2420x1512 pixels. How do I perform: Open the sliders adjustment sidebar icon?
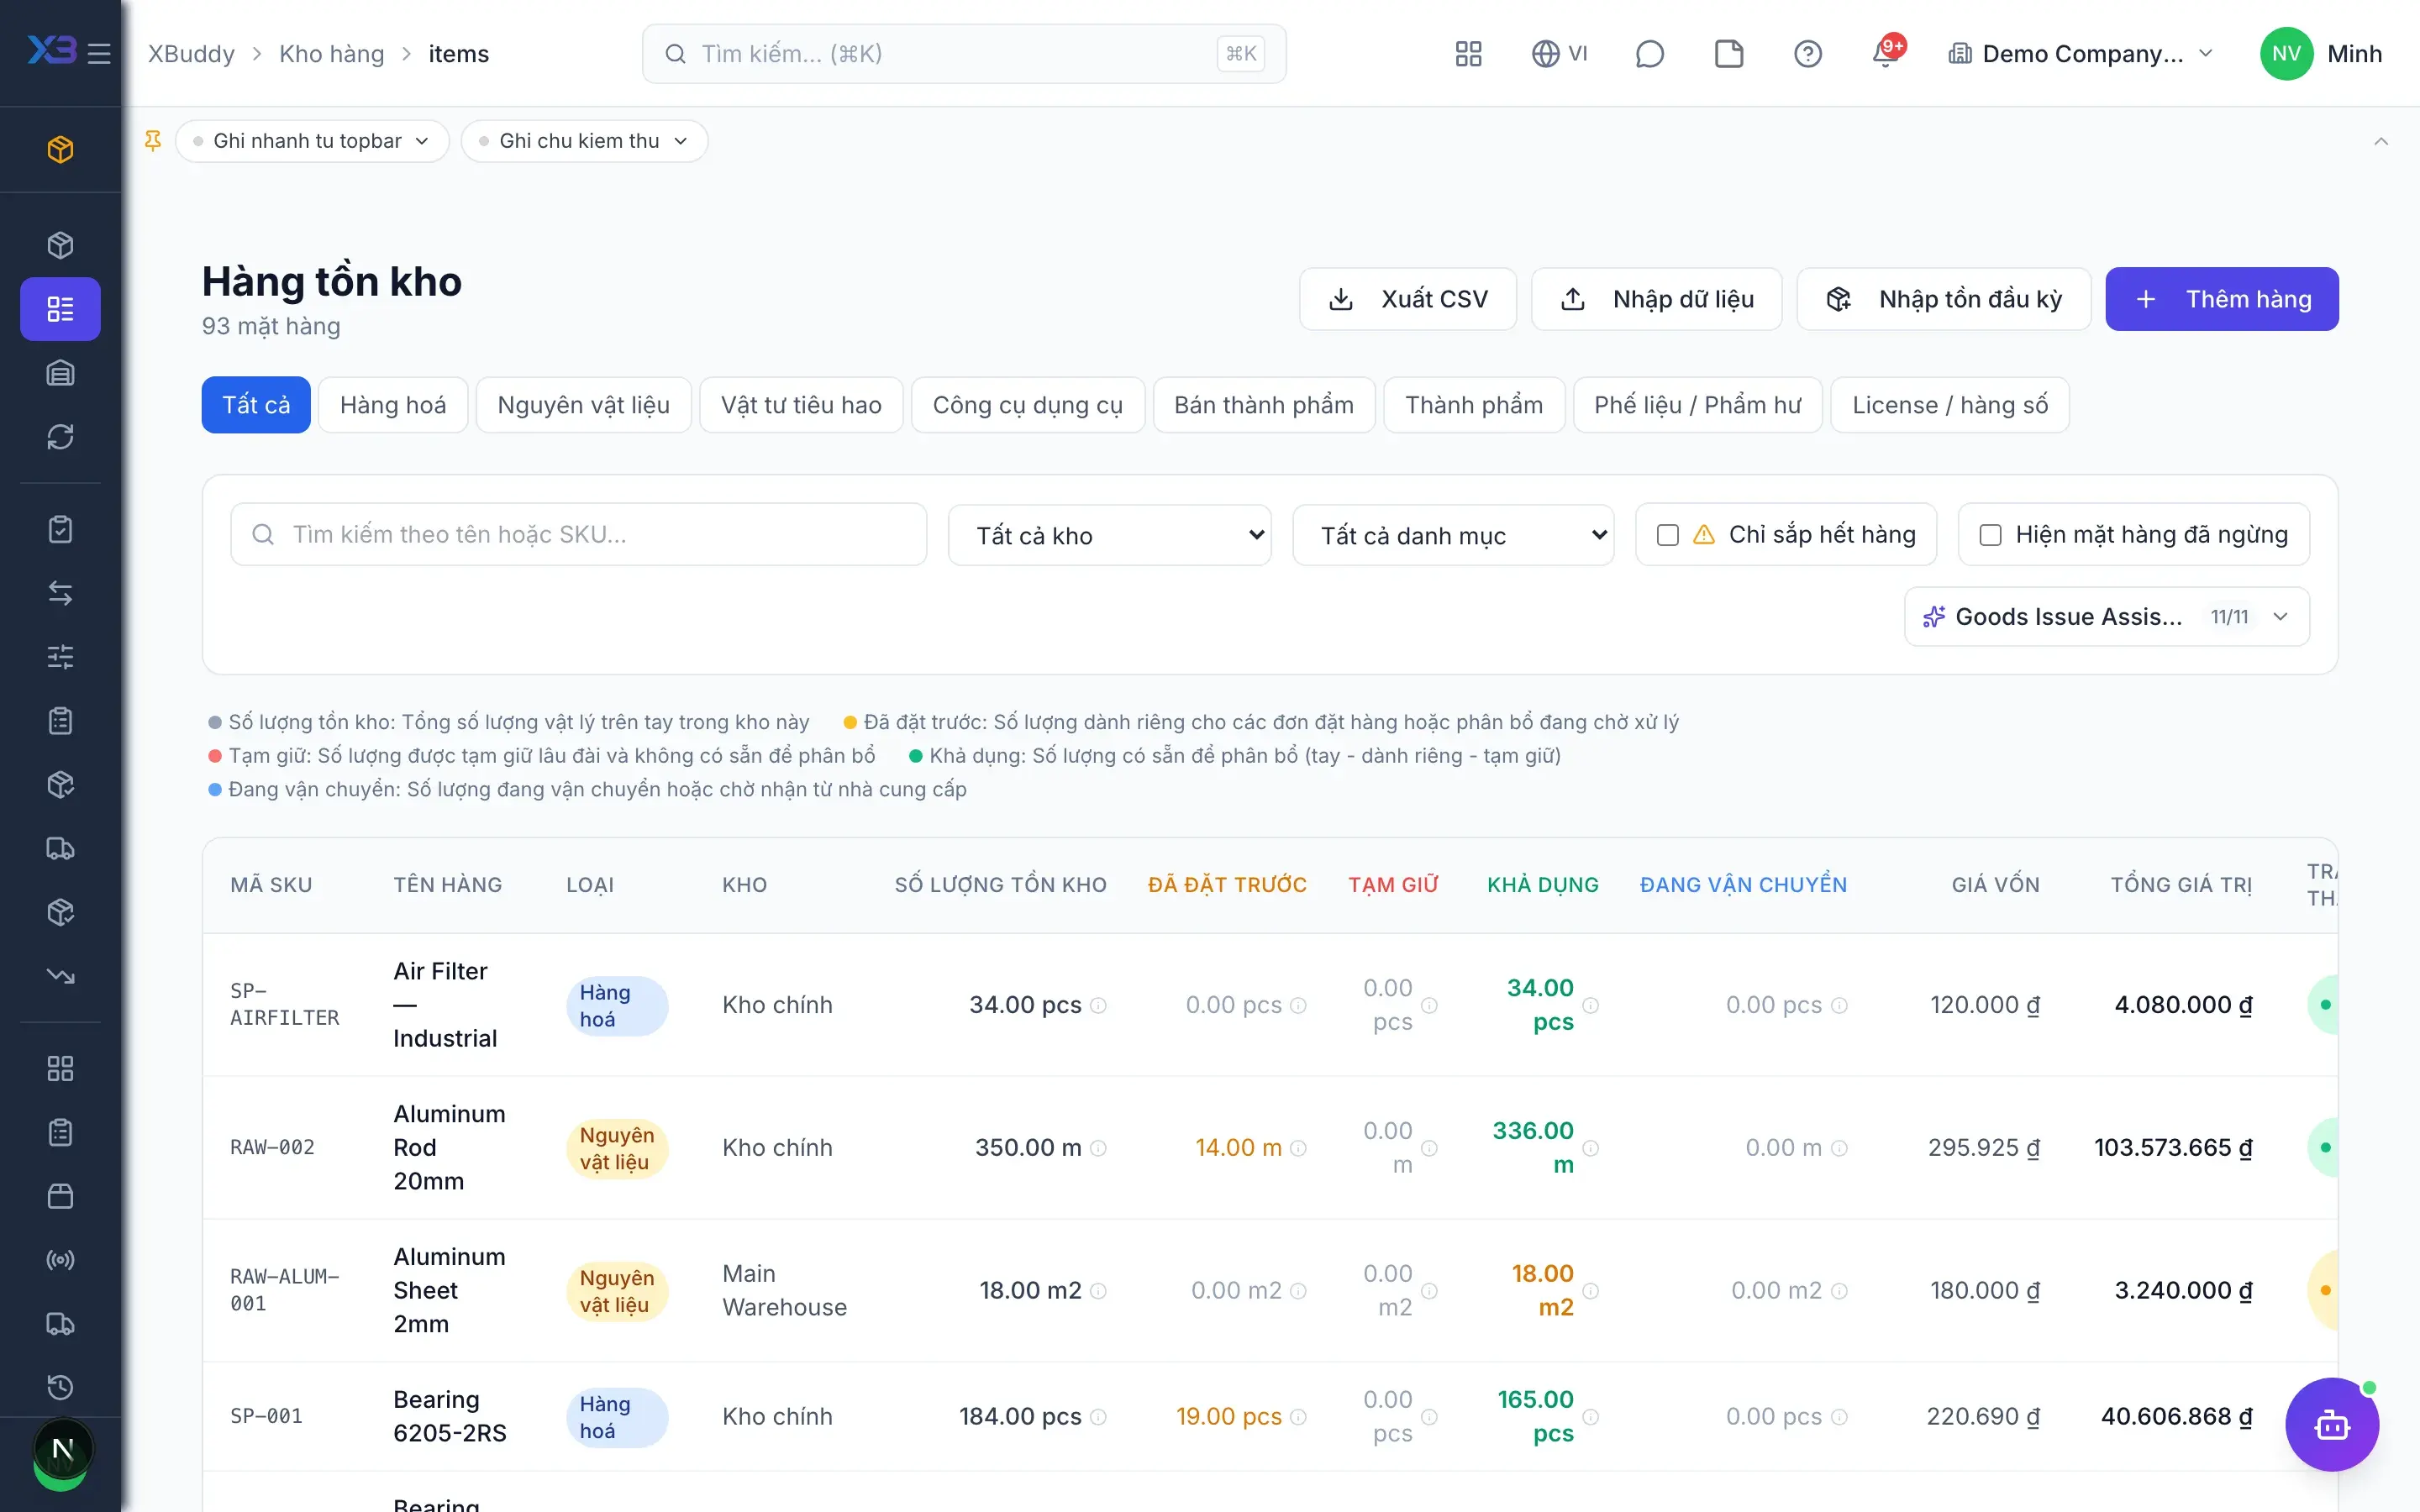pyautogui.click(x=60, y=657)
